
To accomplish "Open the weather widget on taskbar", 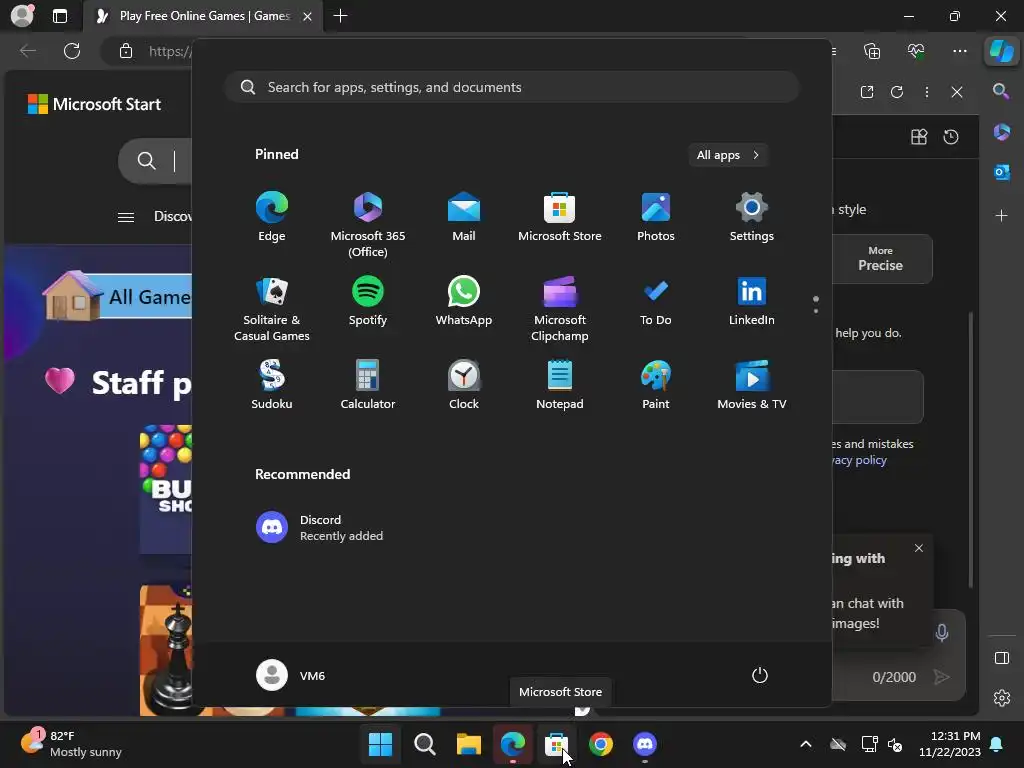I will tap(71, 744).
